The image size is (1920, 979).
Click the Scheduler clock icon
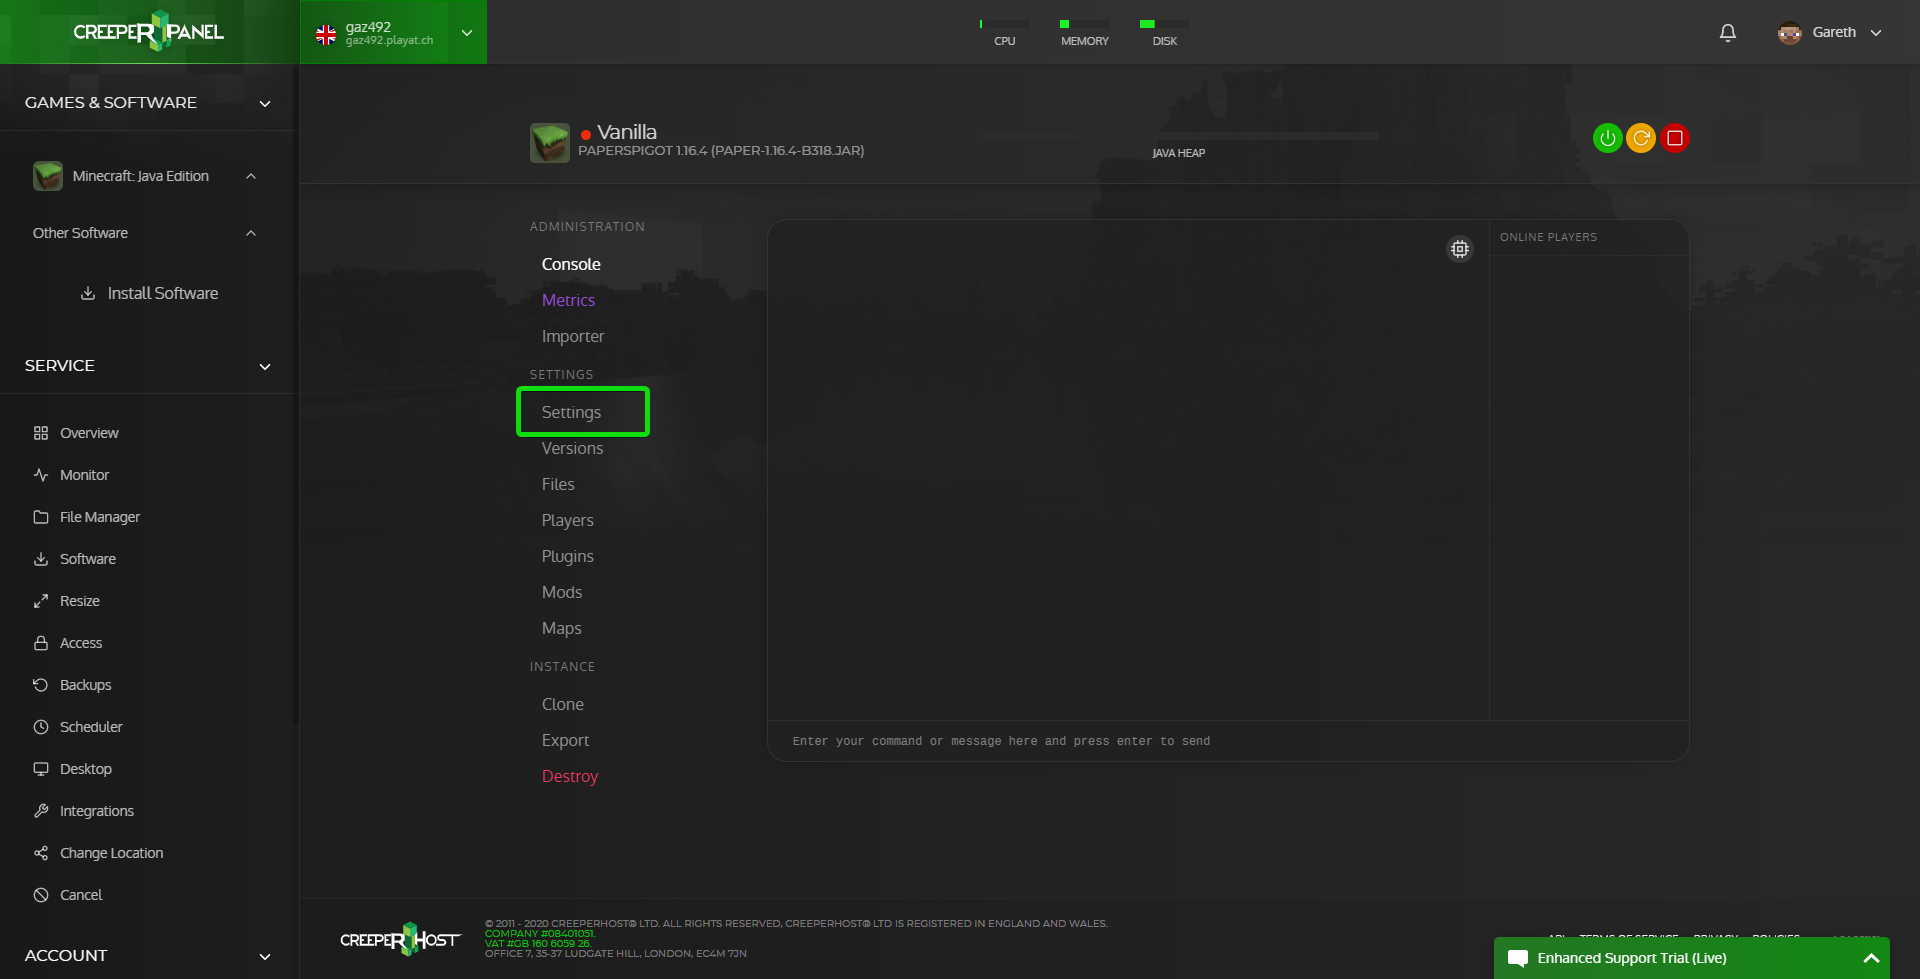tap(41, 727)
